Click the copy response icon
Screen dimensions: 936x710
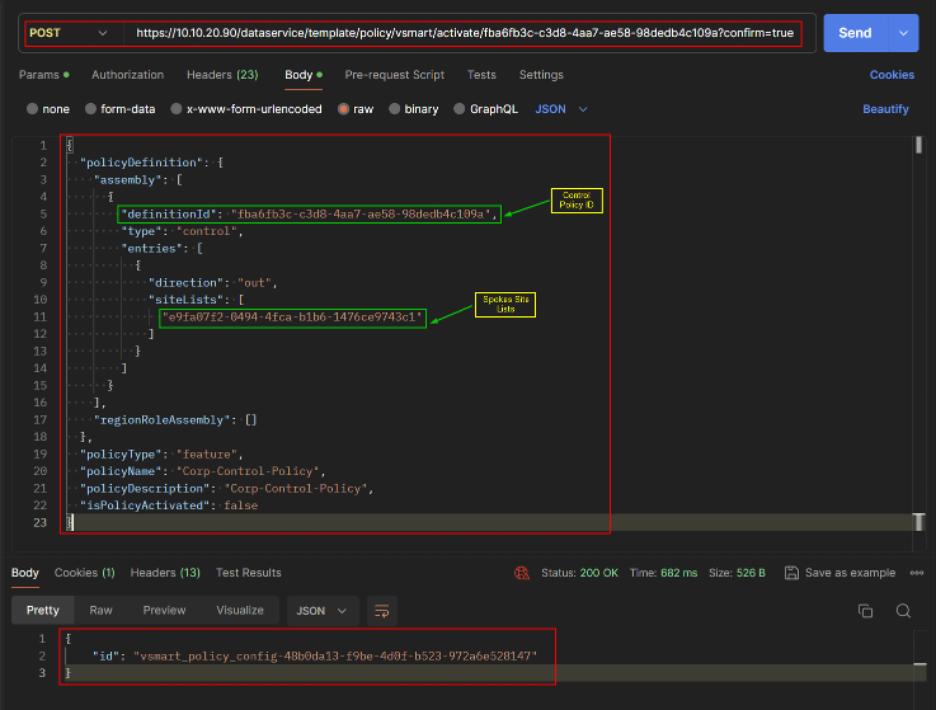pos(866,611)
